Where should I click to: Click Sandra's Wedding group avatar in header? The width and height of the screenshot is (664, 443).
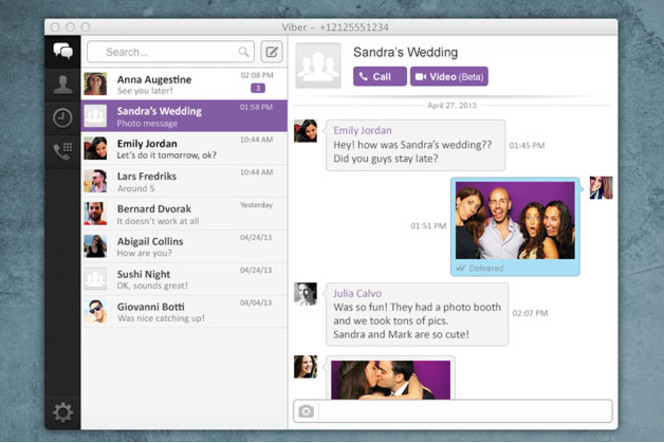(x=317, y=66)
